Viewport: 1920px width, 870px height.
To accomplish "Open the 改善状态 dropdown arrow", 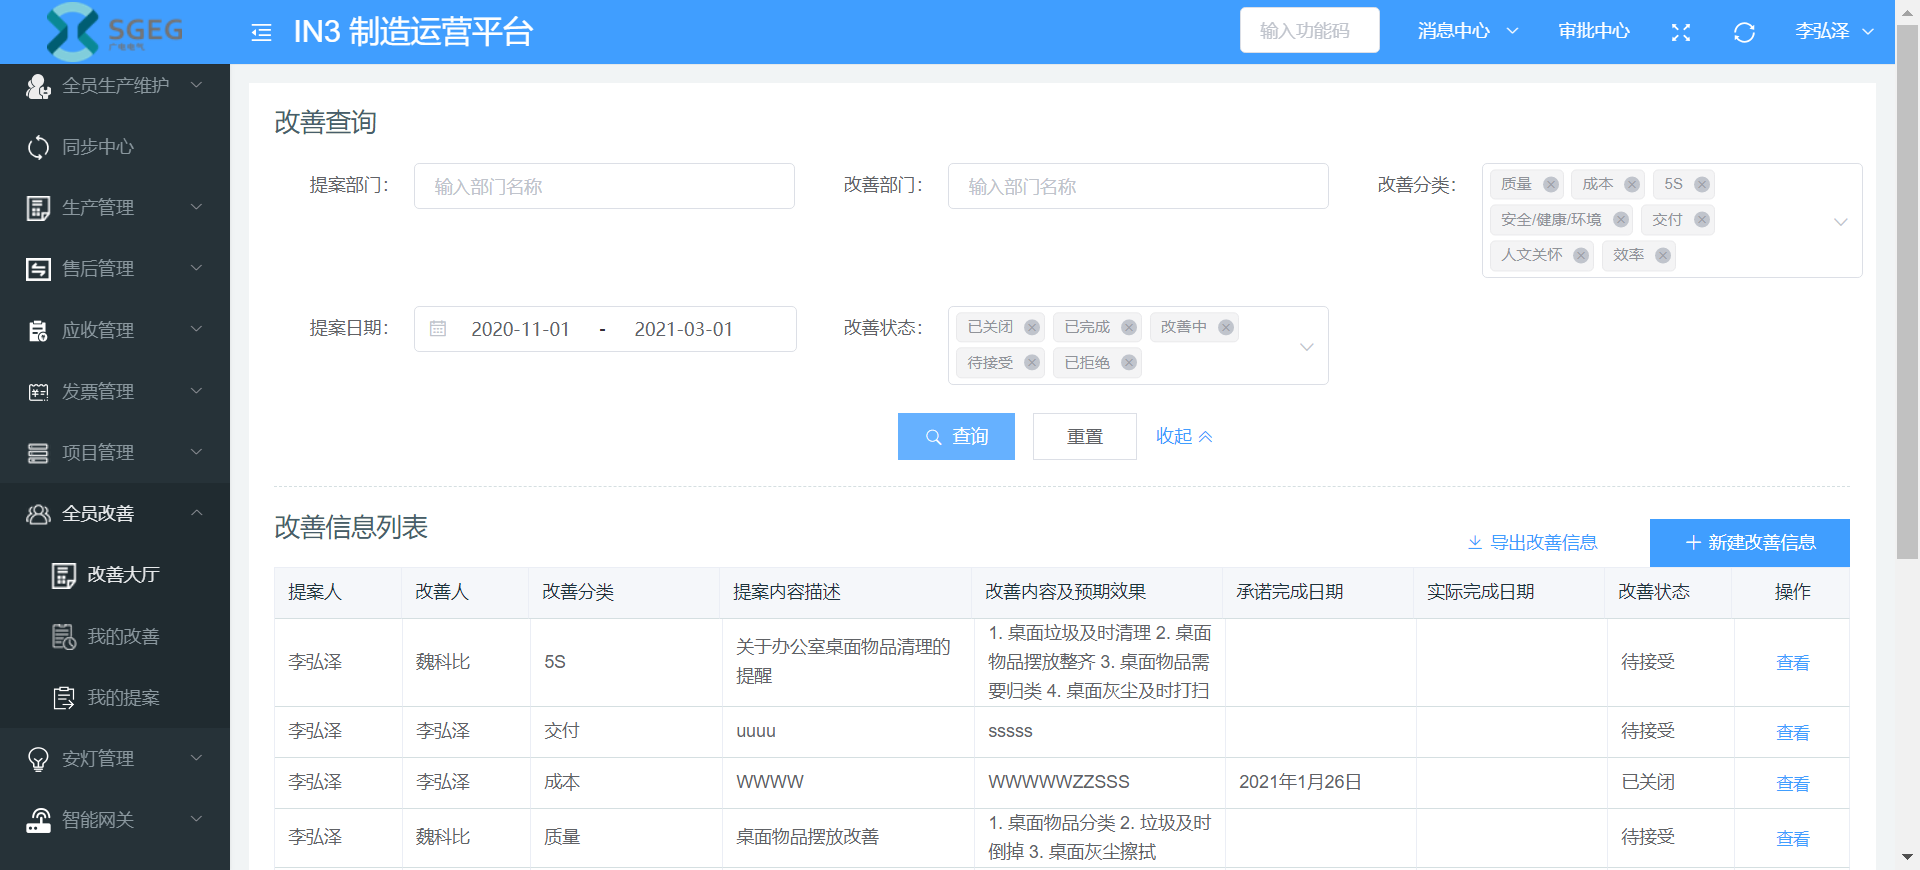I will click(1306, 346).
